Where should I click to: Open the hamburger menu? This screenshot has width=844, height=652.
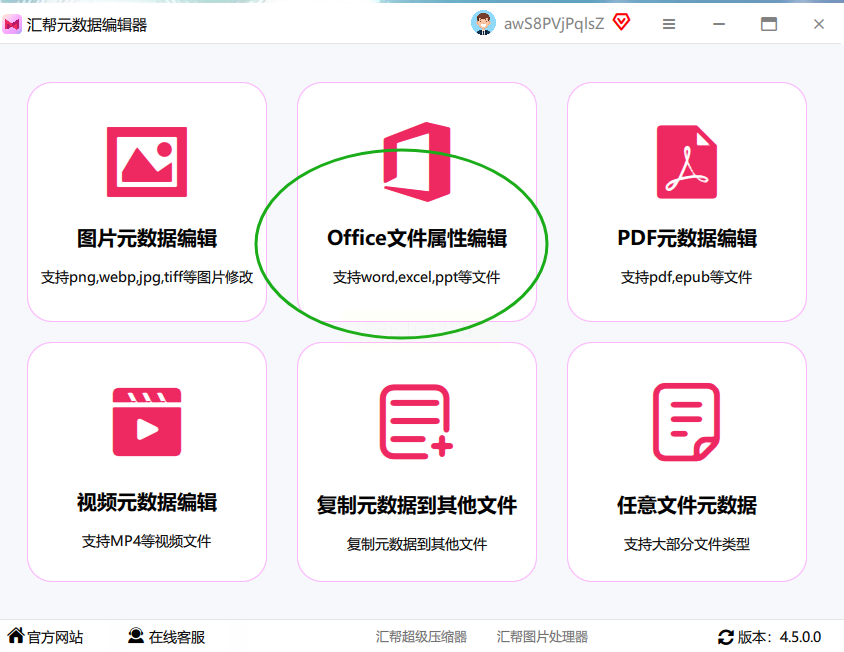tap(669, 24)
